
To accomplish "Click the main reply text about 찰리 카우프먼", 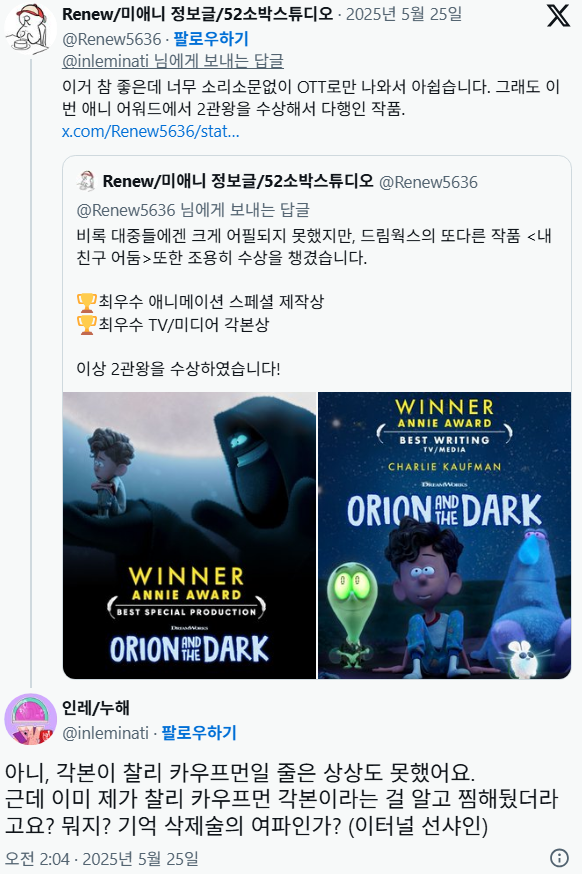I will click(x=282, y=798).
